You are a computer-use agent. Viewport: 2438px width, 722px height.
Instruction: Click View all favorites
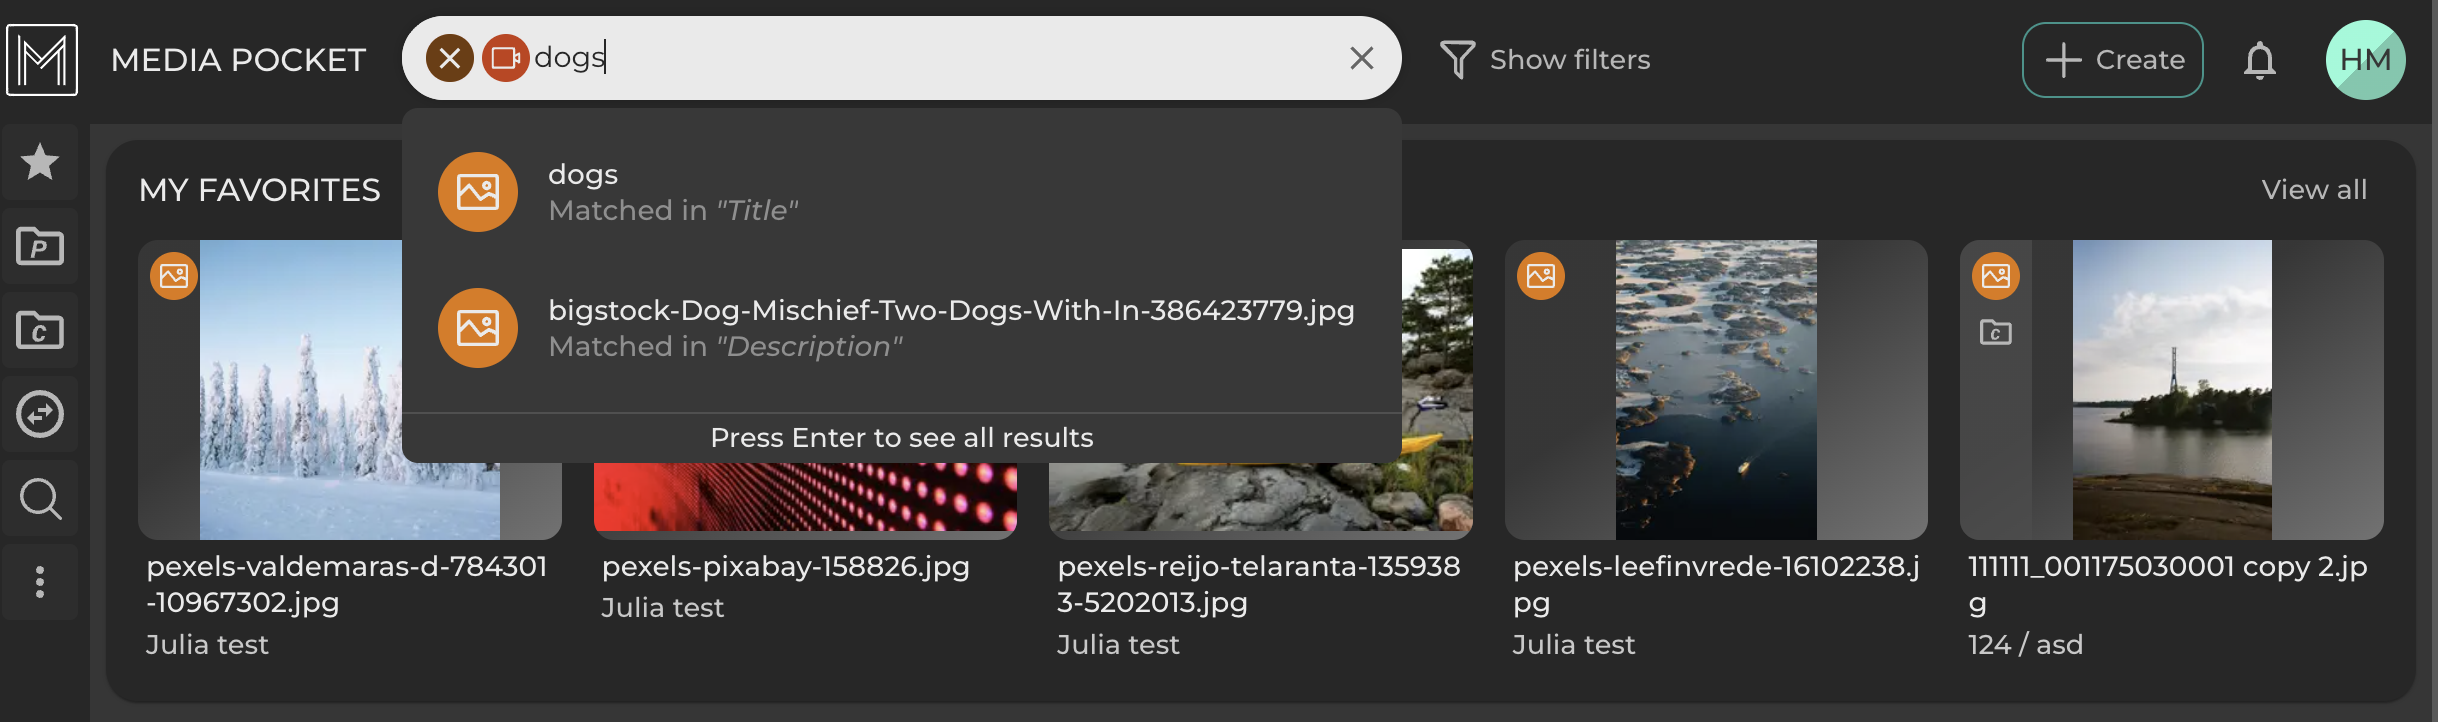click(x=2314, y=190)
